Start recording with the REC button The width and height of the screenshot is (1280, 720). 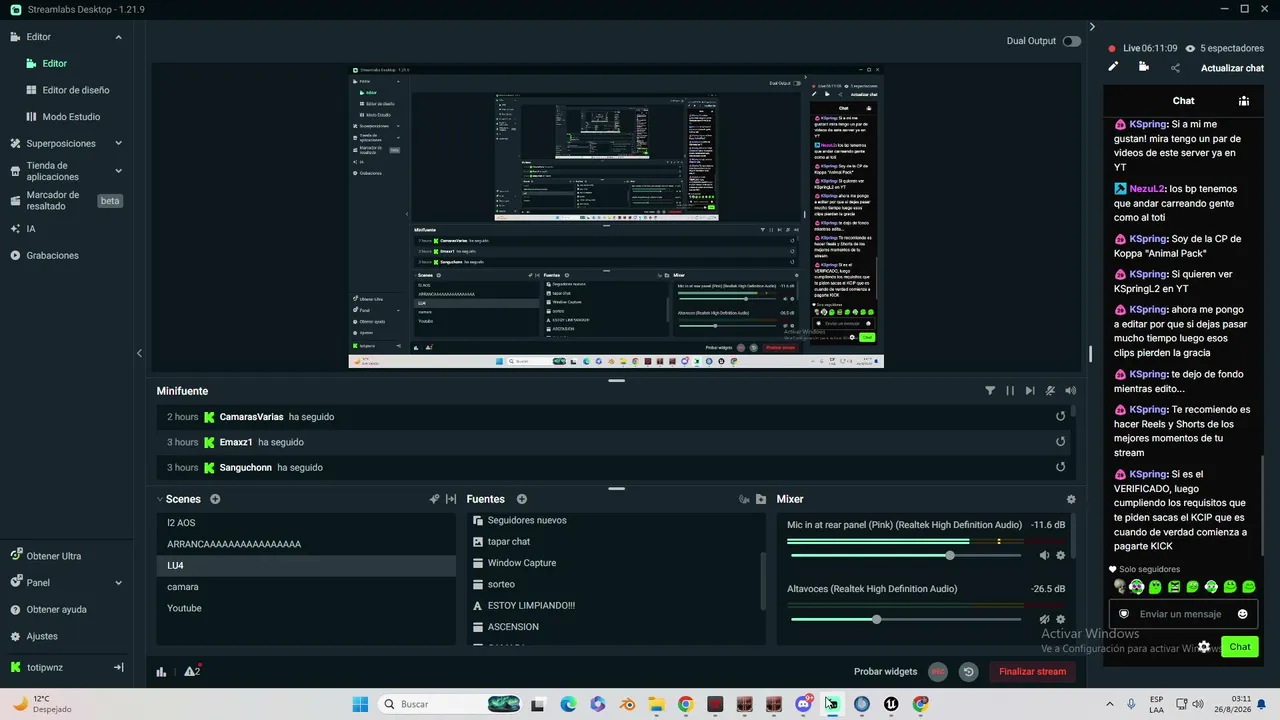click(x=938, y=672)
